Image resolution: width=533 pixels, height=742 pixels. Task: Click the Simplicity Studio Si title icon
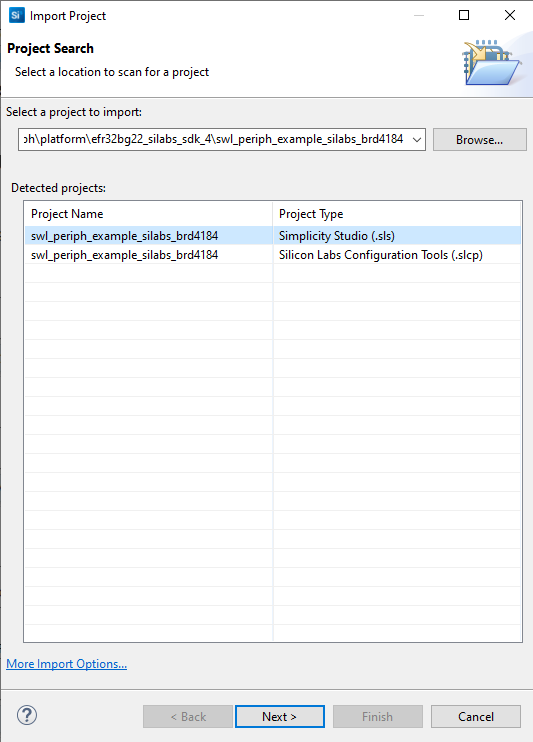(17, 15)
